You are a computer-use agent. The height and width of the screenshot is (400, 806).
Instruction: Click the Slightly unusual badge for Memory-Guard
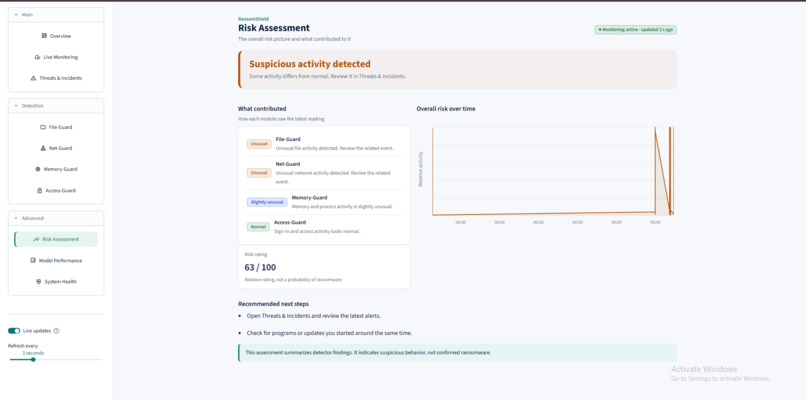(267, 202)
